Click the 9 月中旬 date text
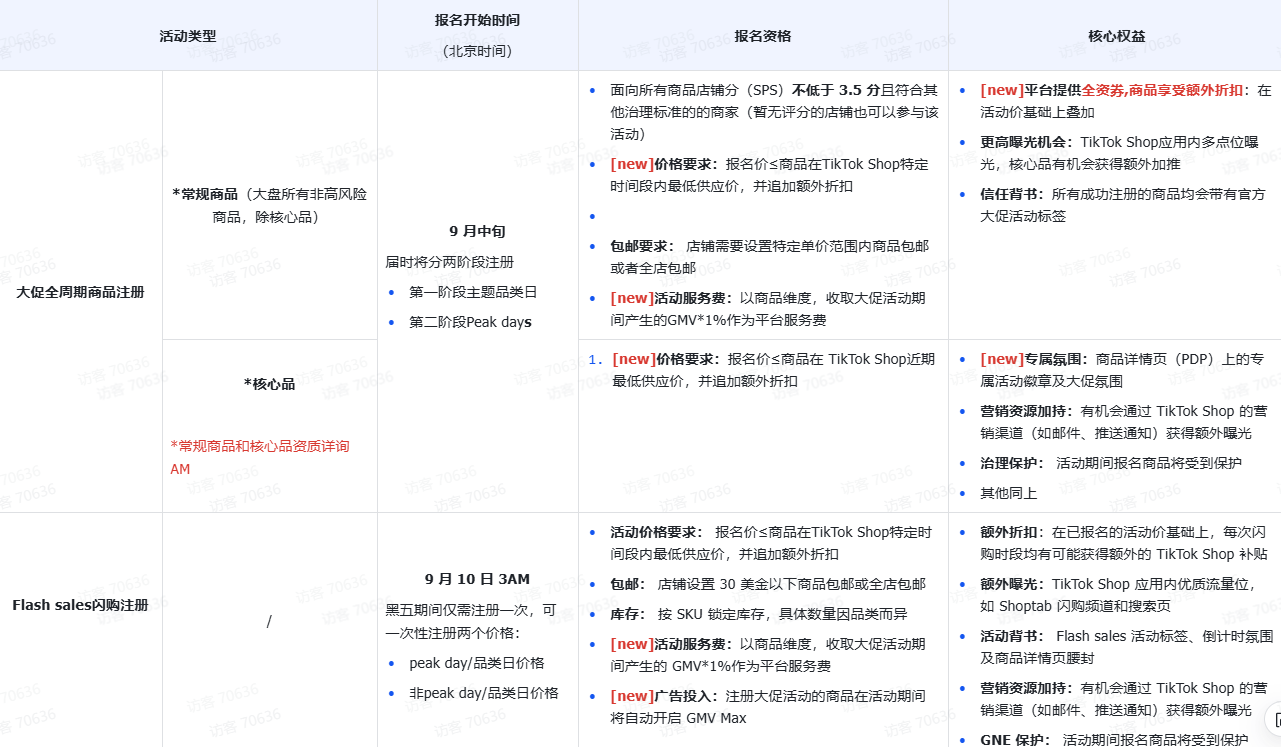The width and height of the screenshot is (1281, 747). coord(477,231)
